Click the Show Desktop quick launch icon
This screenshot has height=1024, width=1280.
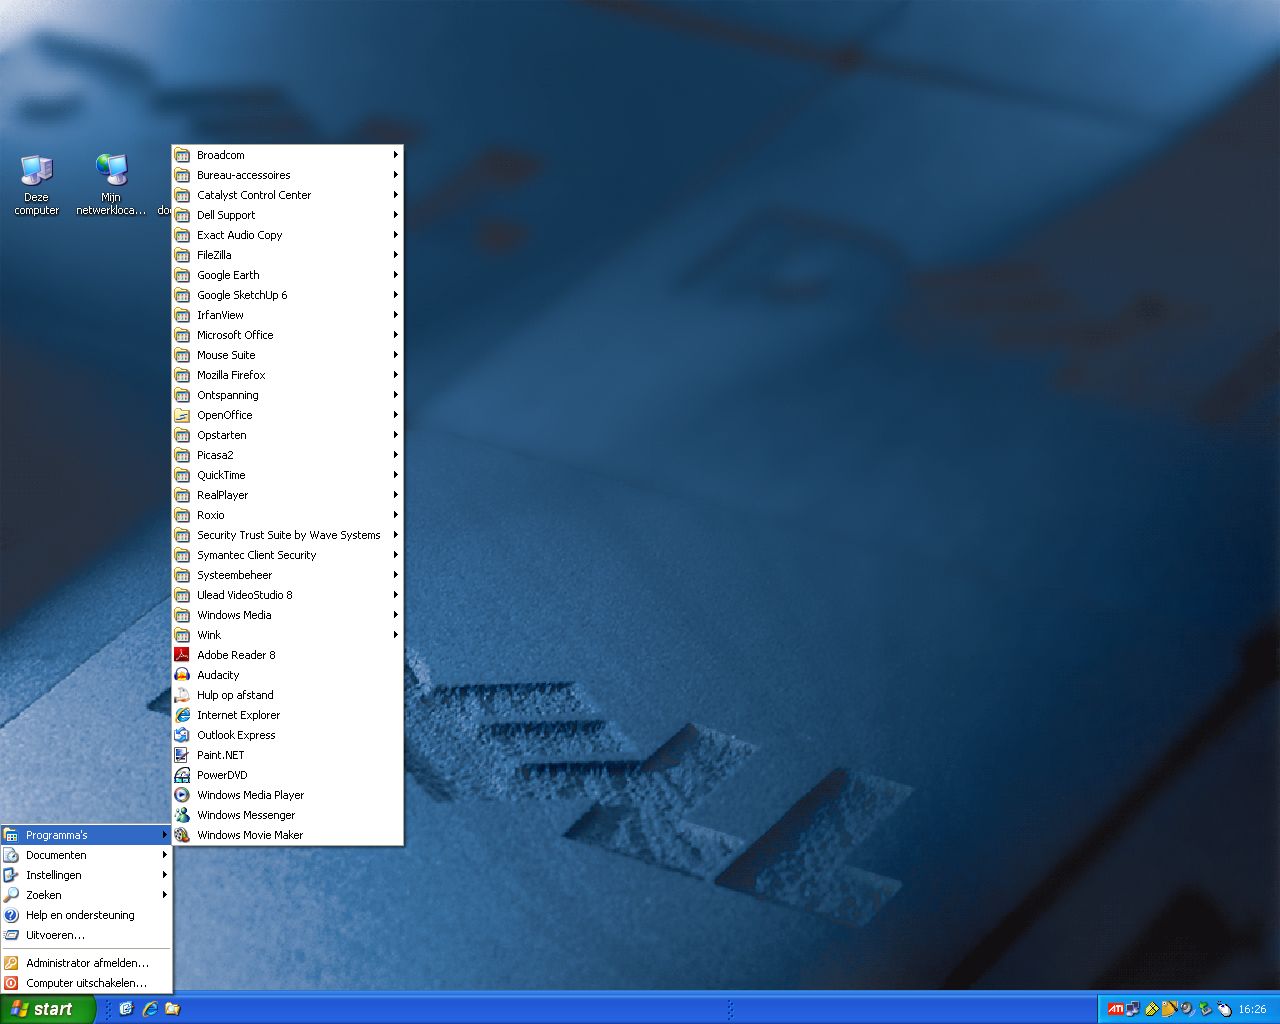pyautogui.click(x=126, y=1009)
